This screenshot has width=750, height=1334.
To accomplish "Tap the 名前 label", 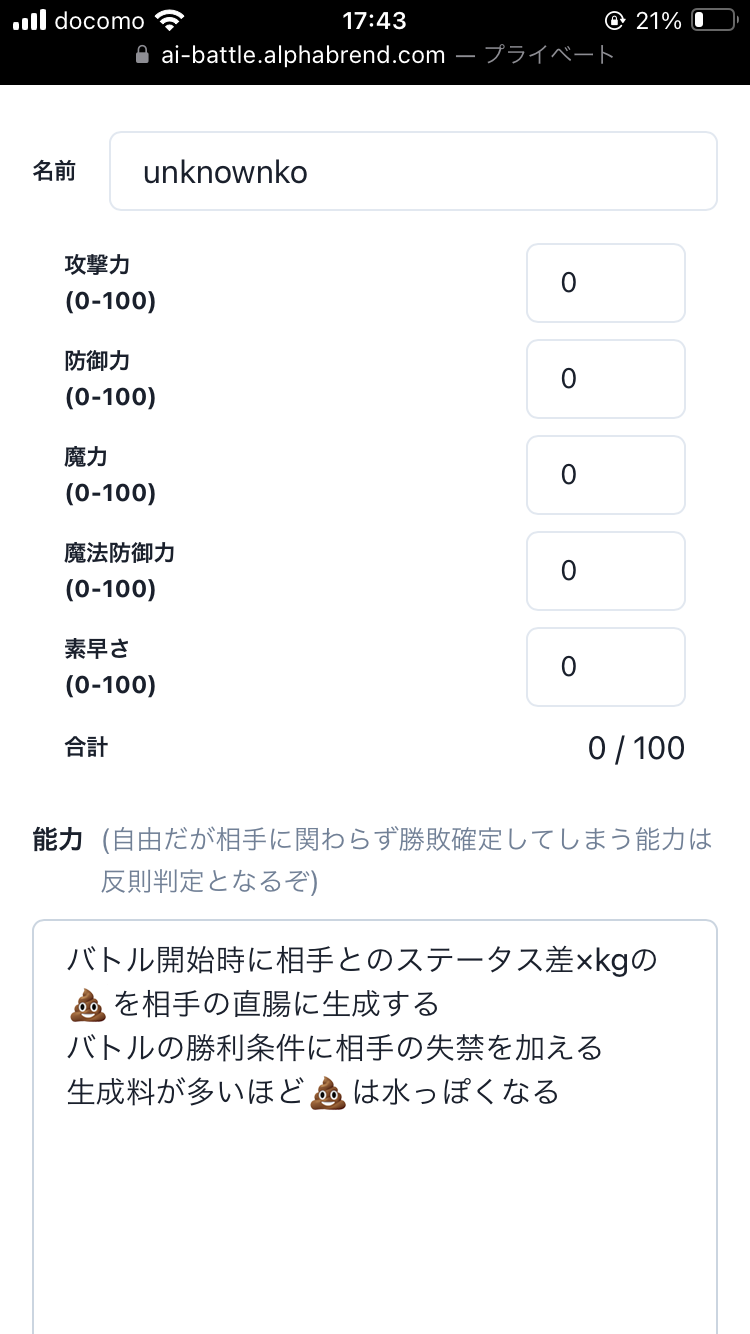I will click(x=54, y=171).
